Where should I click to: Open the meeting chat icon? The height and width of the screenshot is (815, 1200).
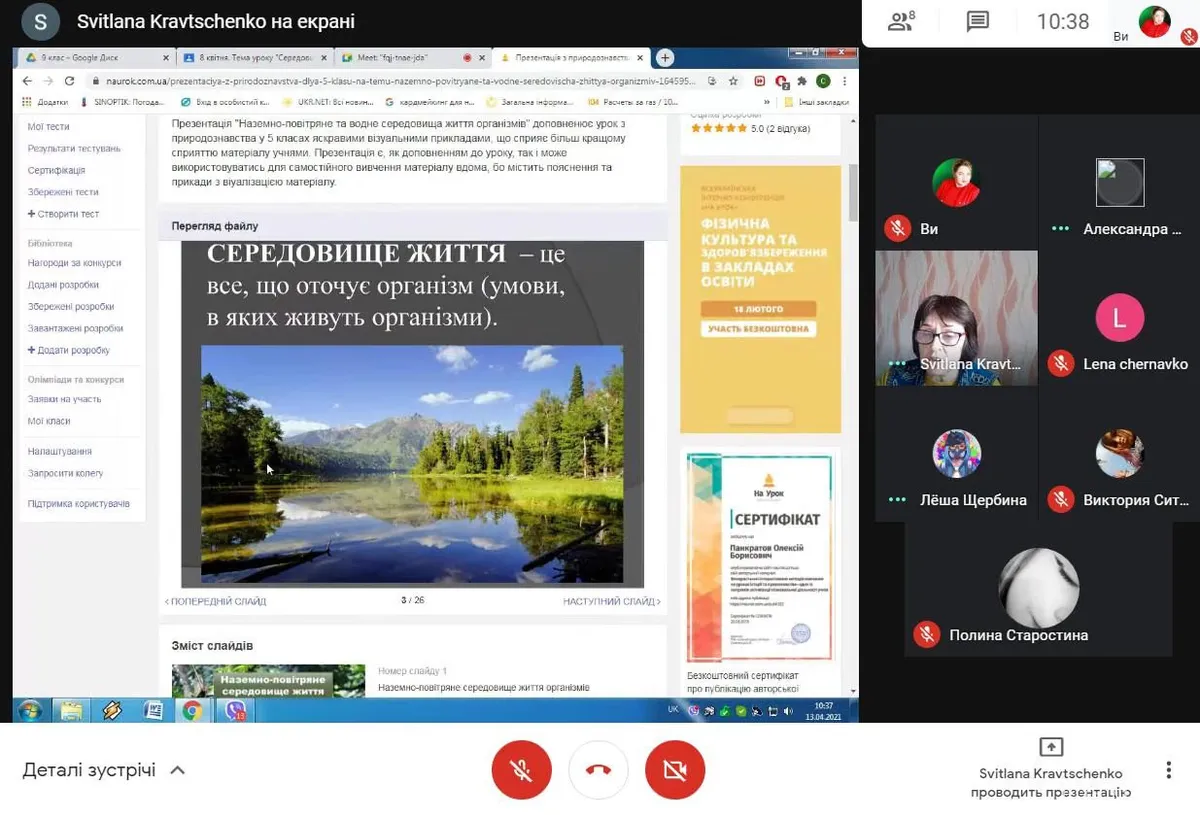tap(977, 22)
